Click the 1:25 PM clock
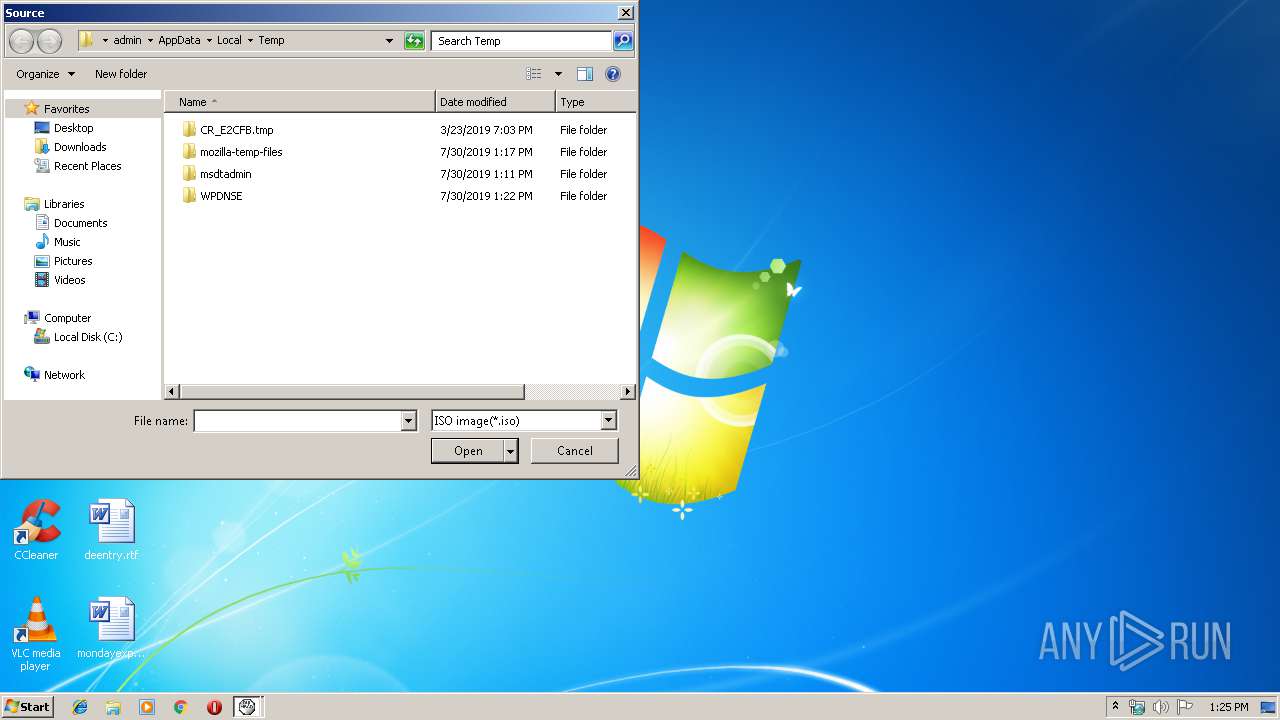 click(x=1228, y=707)
